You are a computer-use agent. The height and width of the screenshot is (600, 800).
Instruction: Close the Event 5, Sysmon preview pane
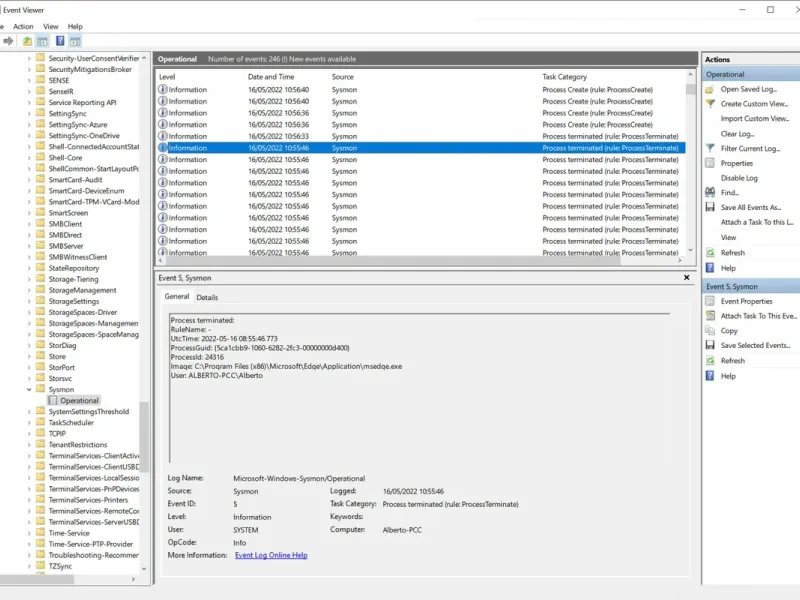(686, 278)
